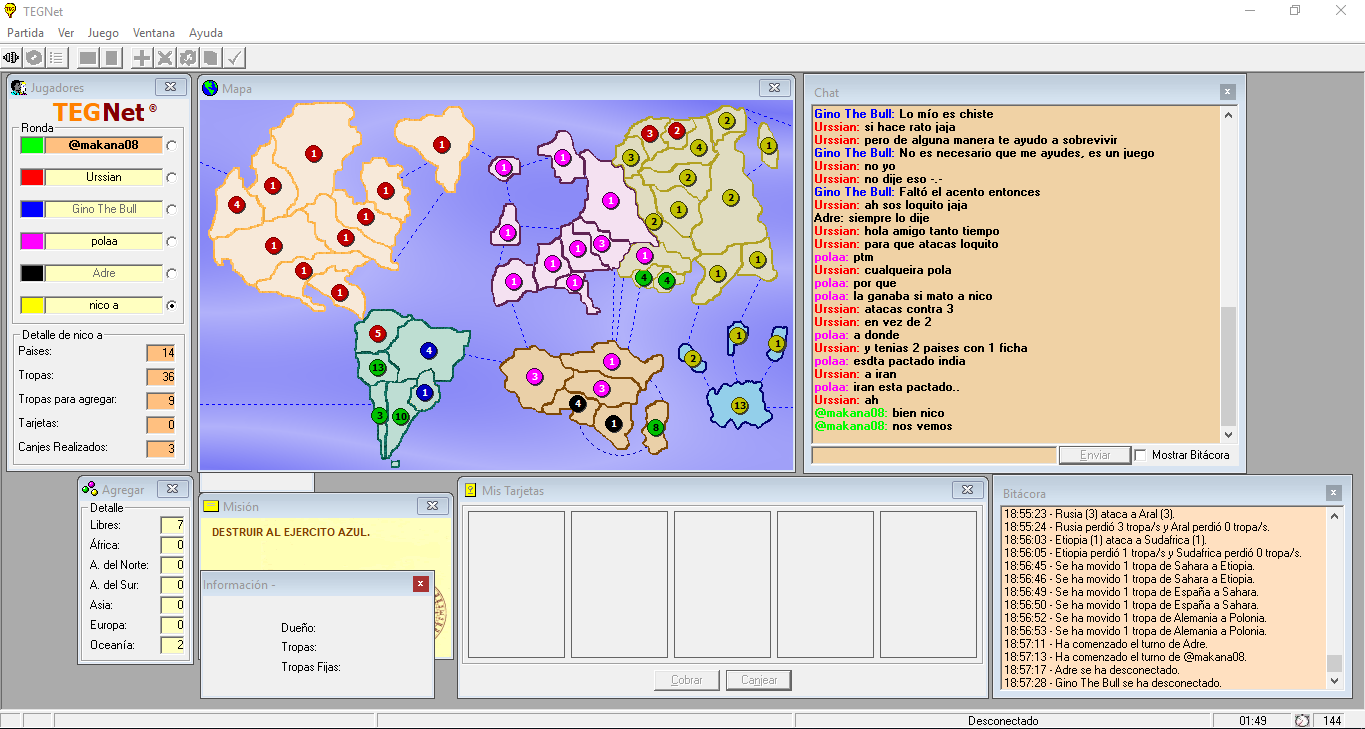Open the Partida menu

25,33
